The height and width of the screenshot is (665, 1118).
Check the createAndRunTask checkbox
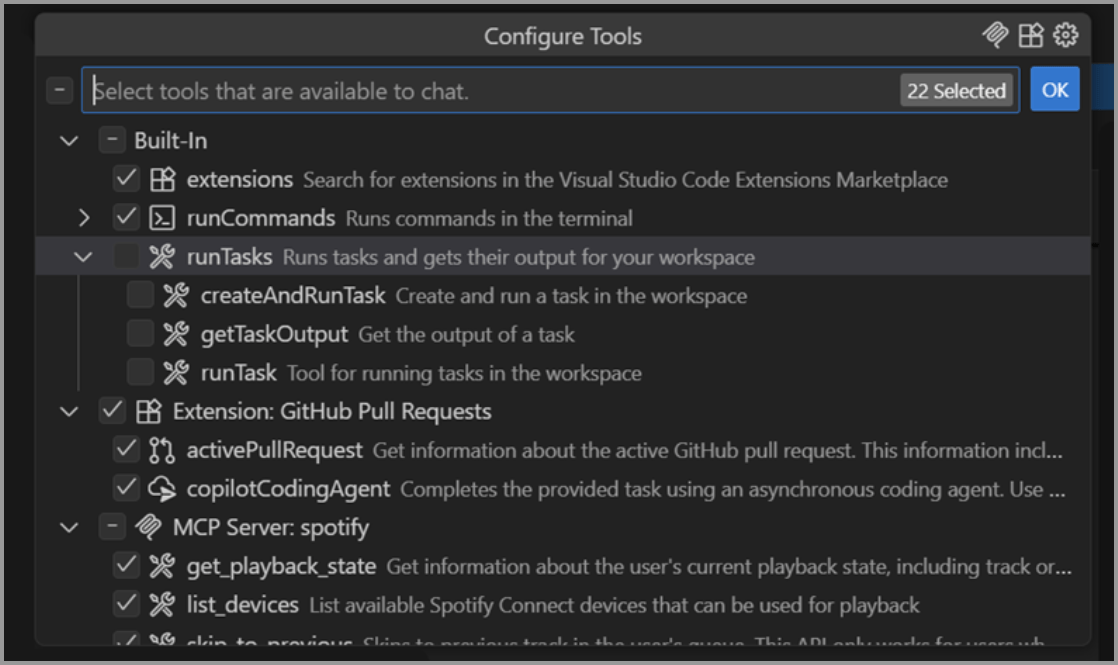[x=140, y=296]
